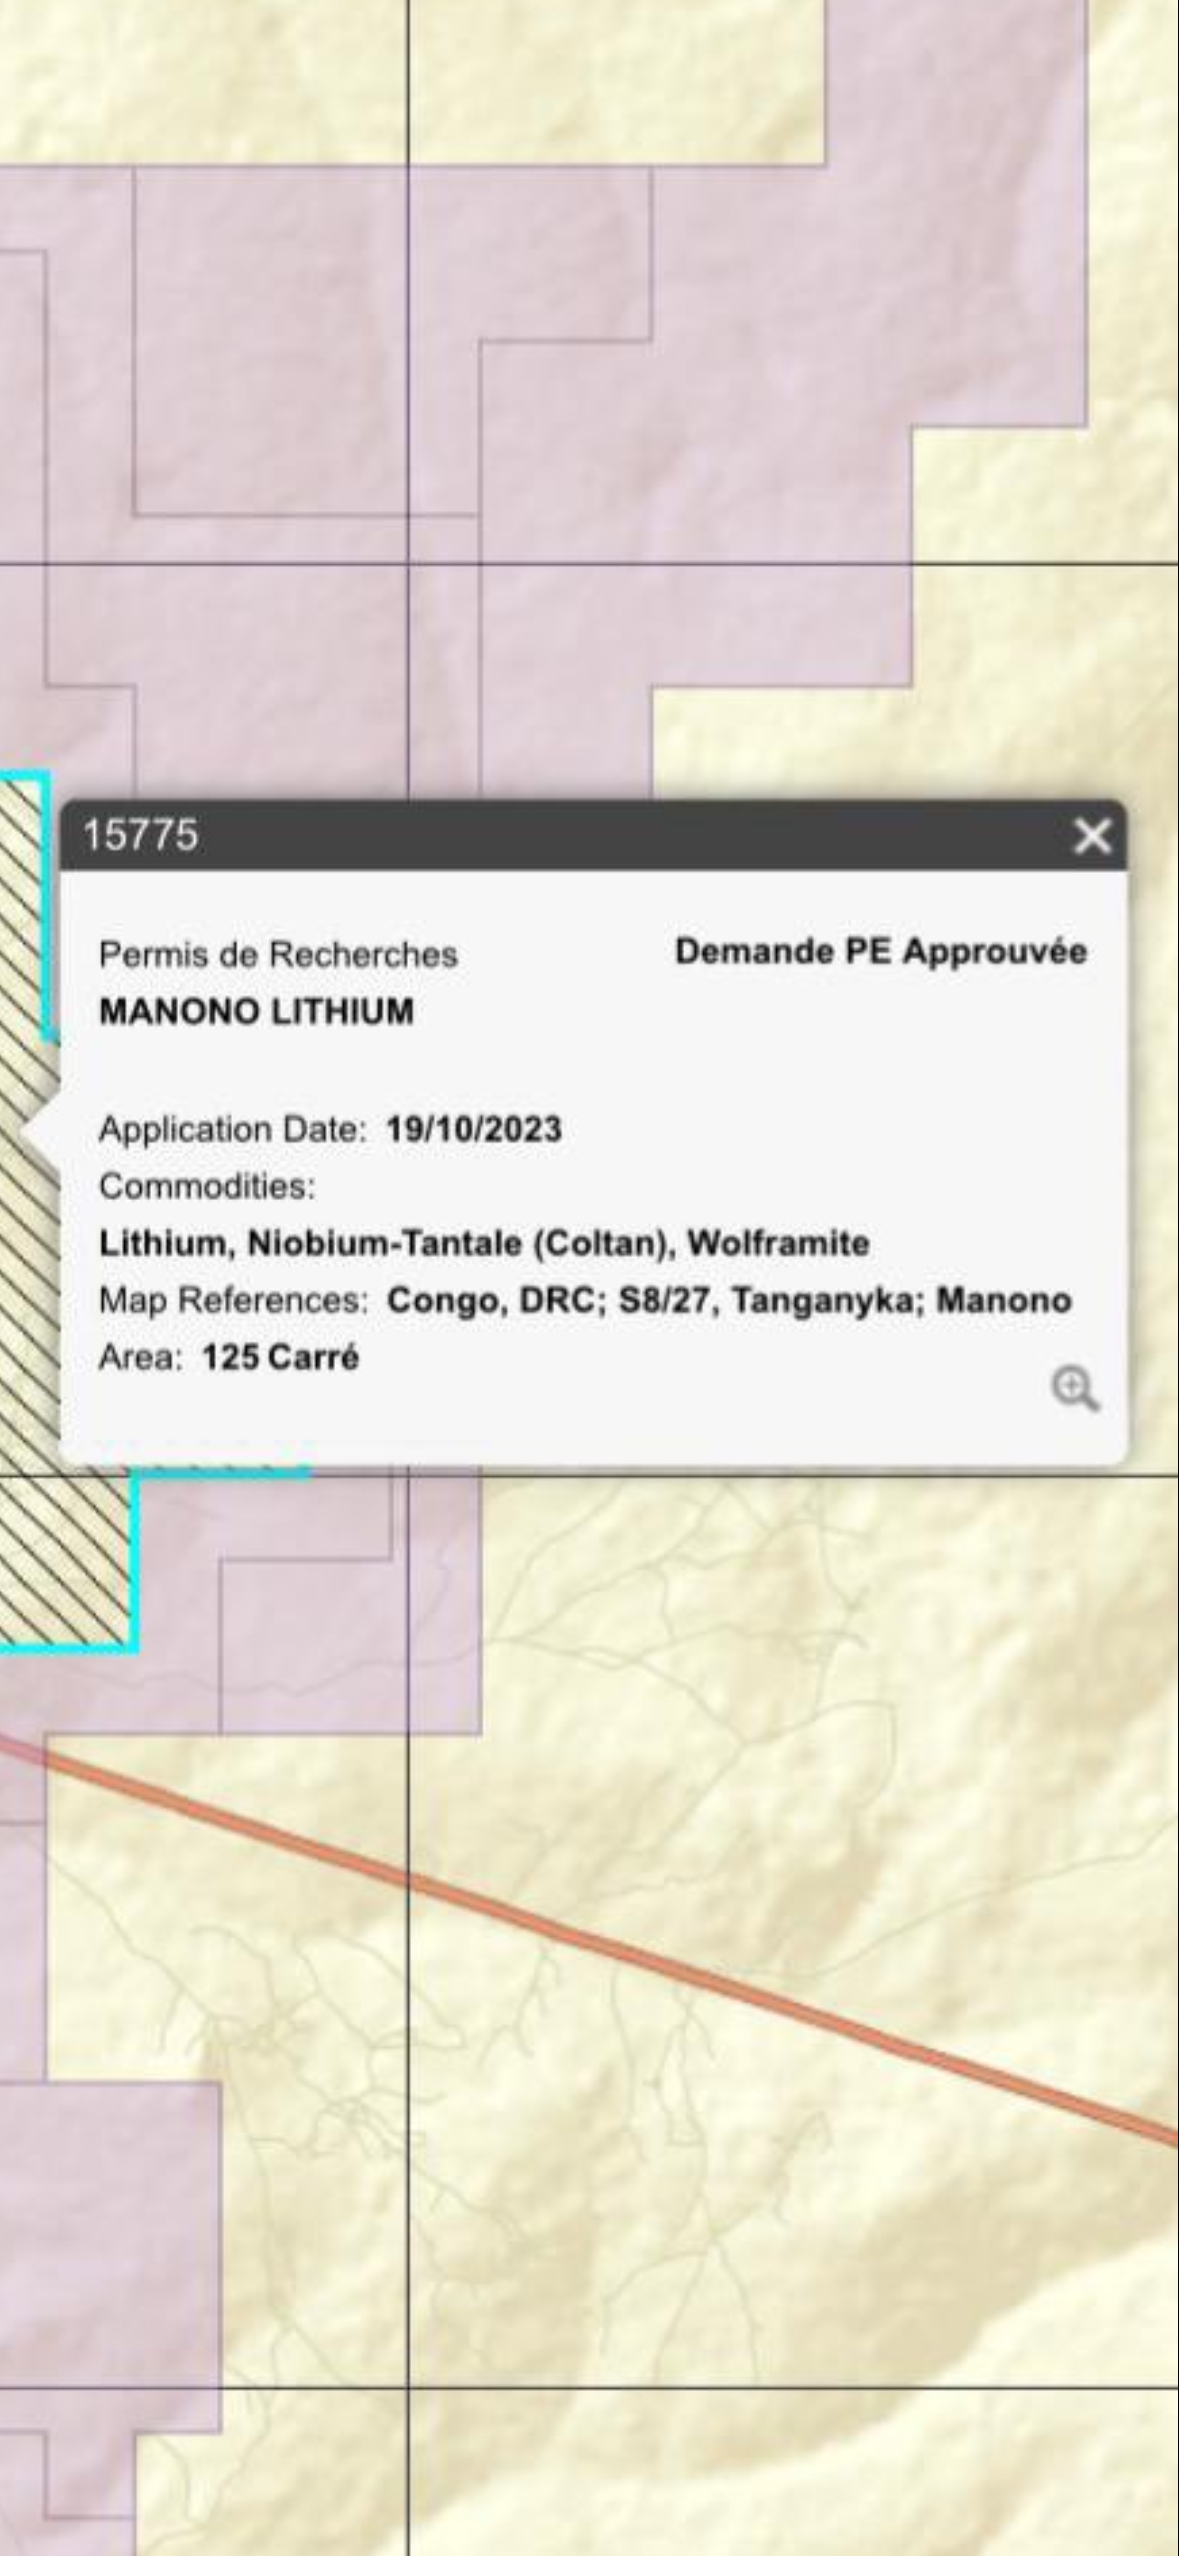Close the 15775 permit popup
Viewport: 1179px width, 2556px height.
(x=1091, y=836)
